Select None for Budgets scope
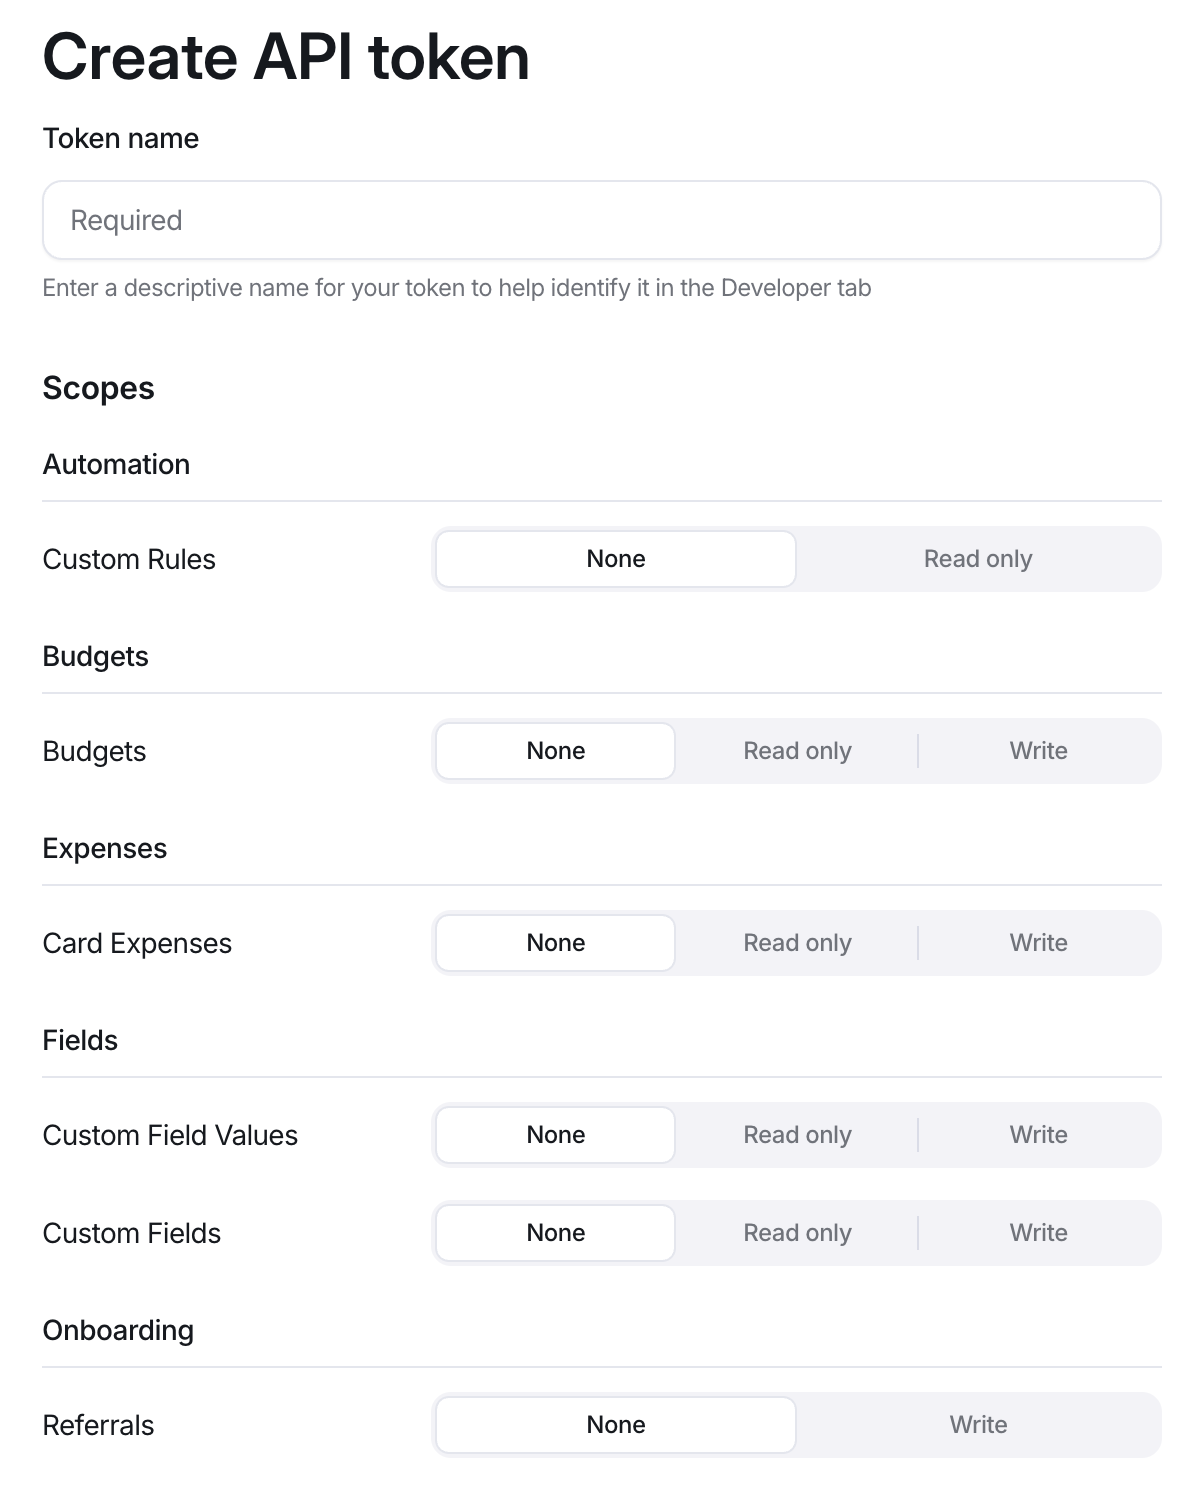The height and width of the screenshot is (1486, 1200). tap(556, 751)
